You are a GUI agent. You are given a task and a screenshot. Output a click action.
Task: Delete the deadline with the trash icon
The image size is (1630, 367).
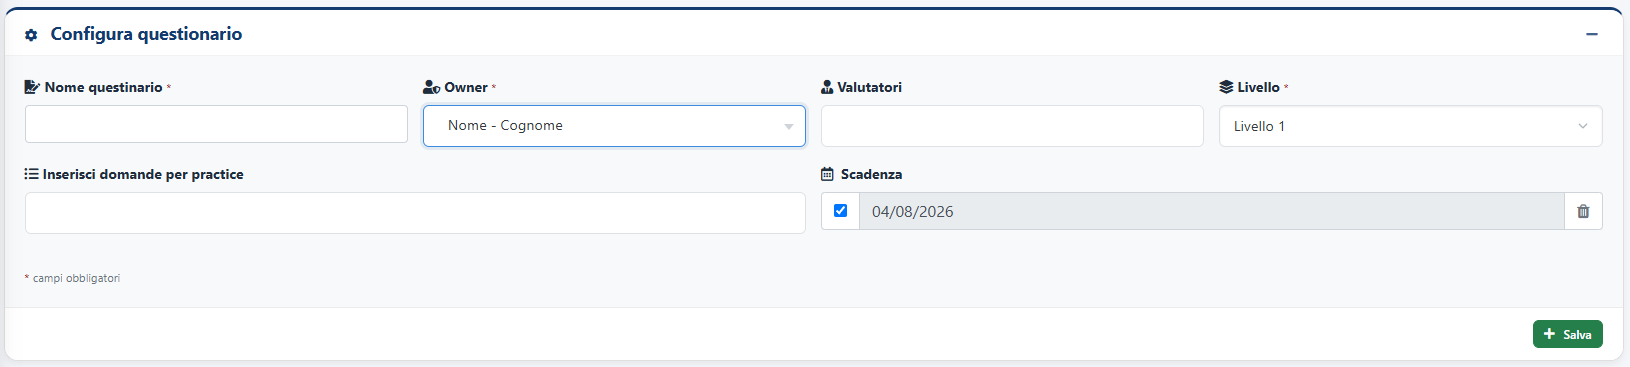click(x=1583, y=211)
